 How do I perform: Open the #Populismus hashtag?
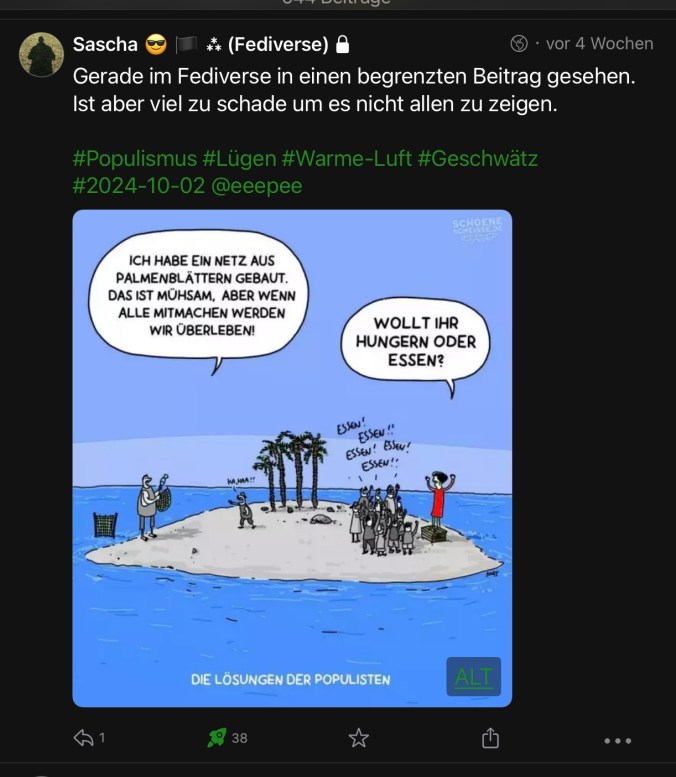coord(135,159)
